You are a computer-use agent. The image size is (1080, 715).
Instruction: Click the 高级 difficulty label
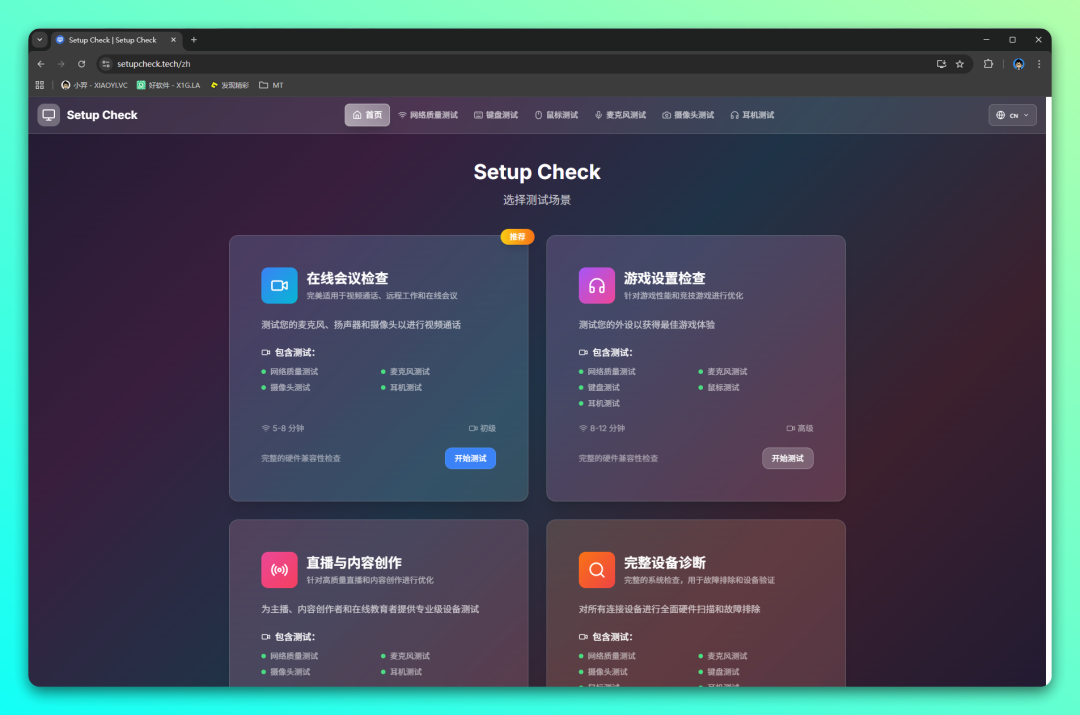[x=800, y=428]
